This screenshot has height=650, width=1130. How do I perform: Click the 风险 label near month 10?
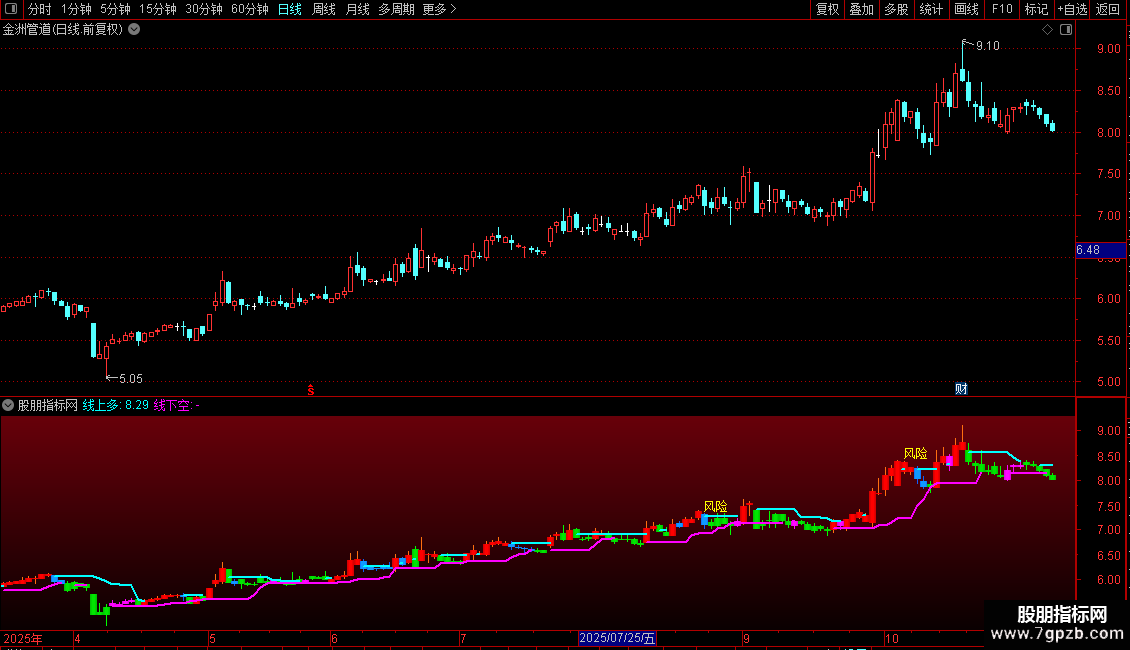[x=915, y=453]
